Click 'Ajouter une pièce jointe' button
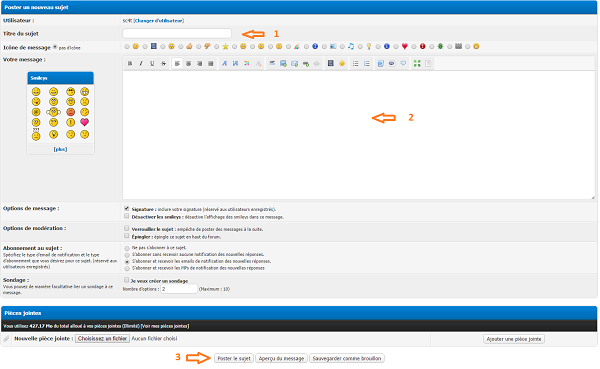The width and height of the screenshot is (600, 369). pos(514,339)
